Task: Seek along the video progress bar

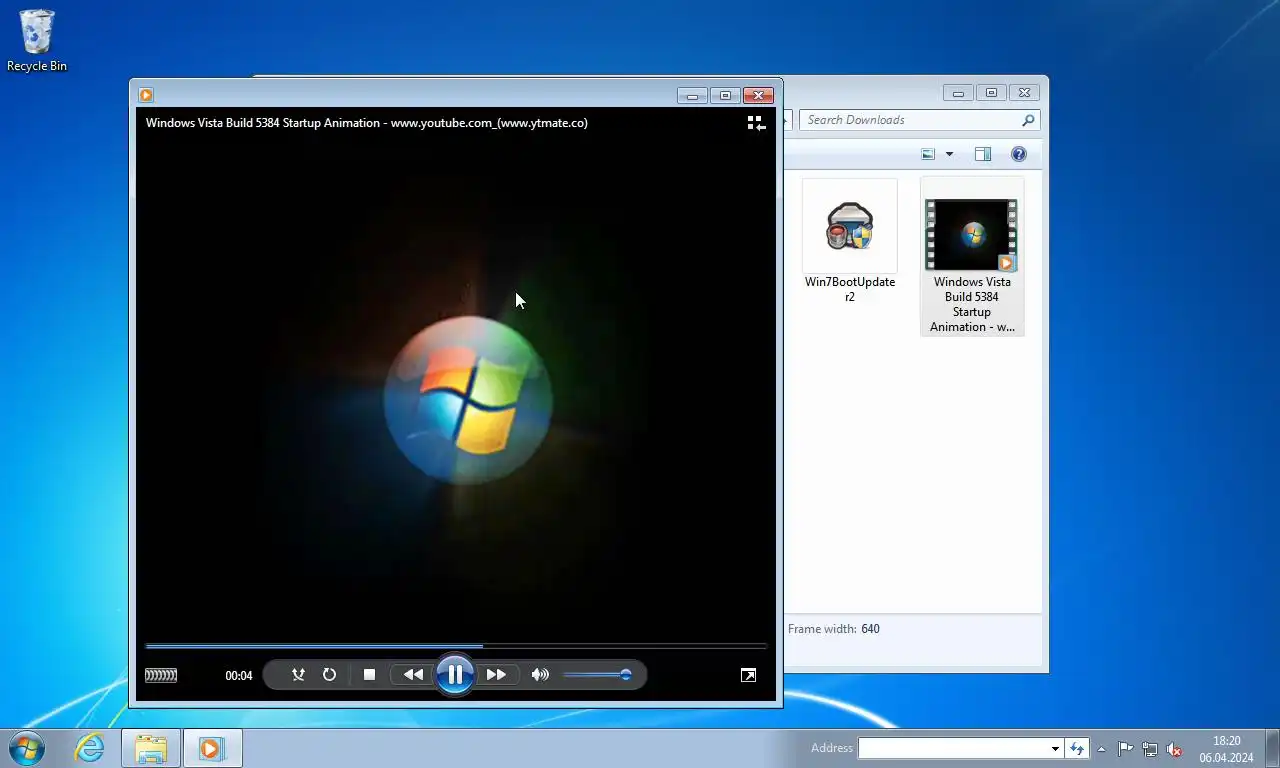Action: point(456,646)
